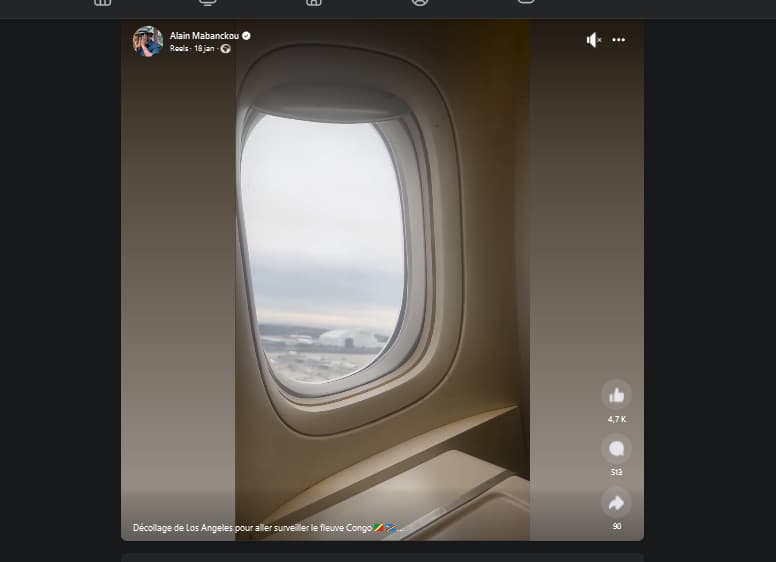
Task: Expand the caption with the trailing ellipsis
Action: coord(400,528)
